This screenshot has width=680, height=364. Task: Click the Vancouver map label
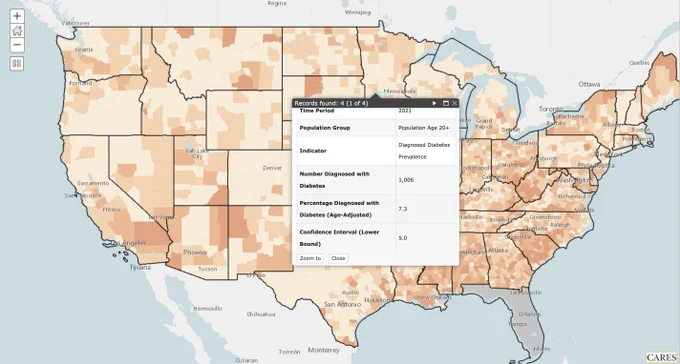coord(76,23)
